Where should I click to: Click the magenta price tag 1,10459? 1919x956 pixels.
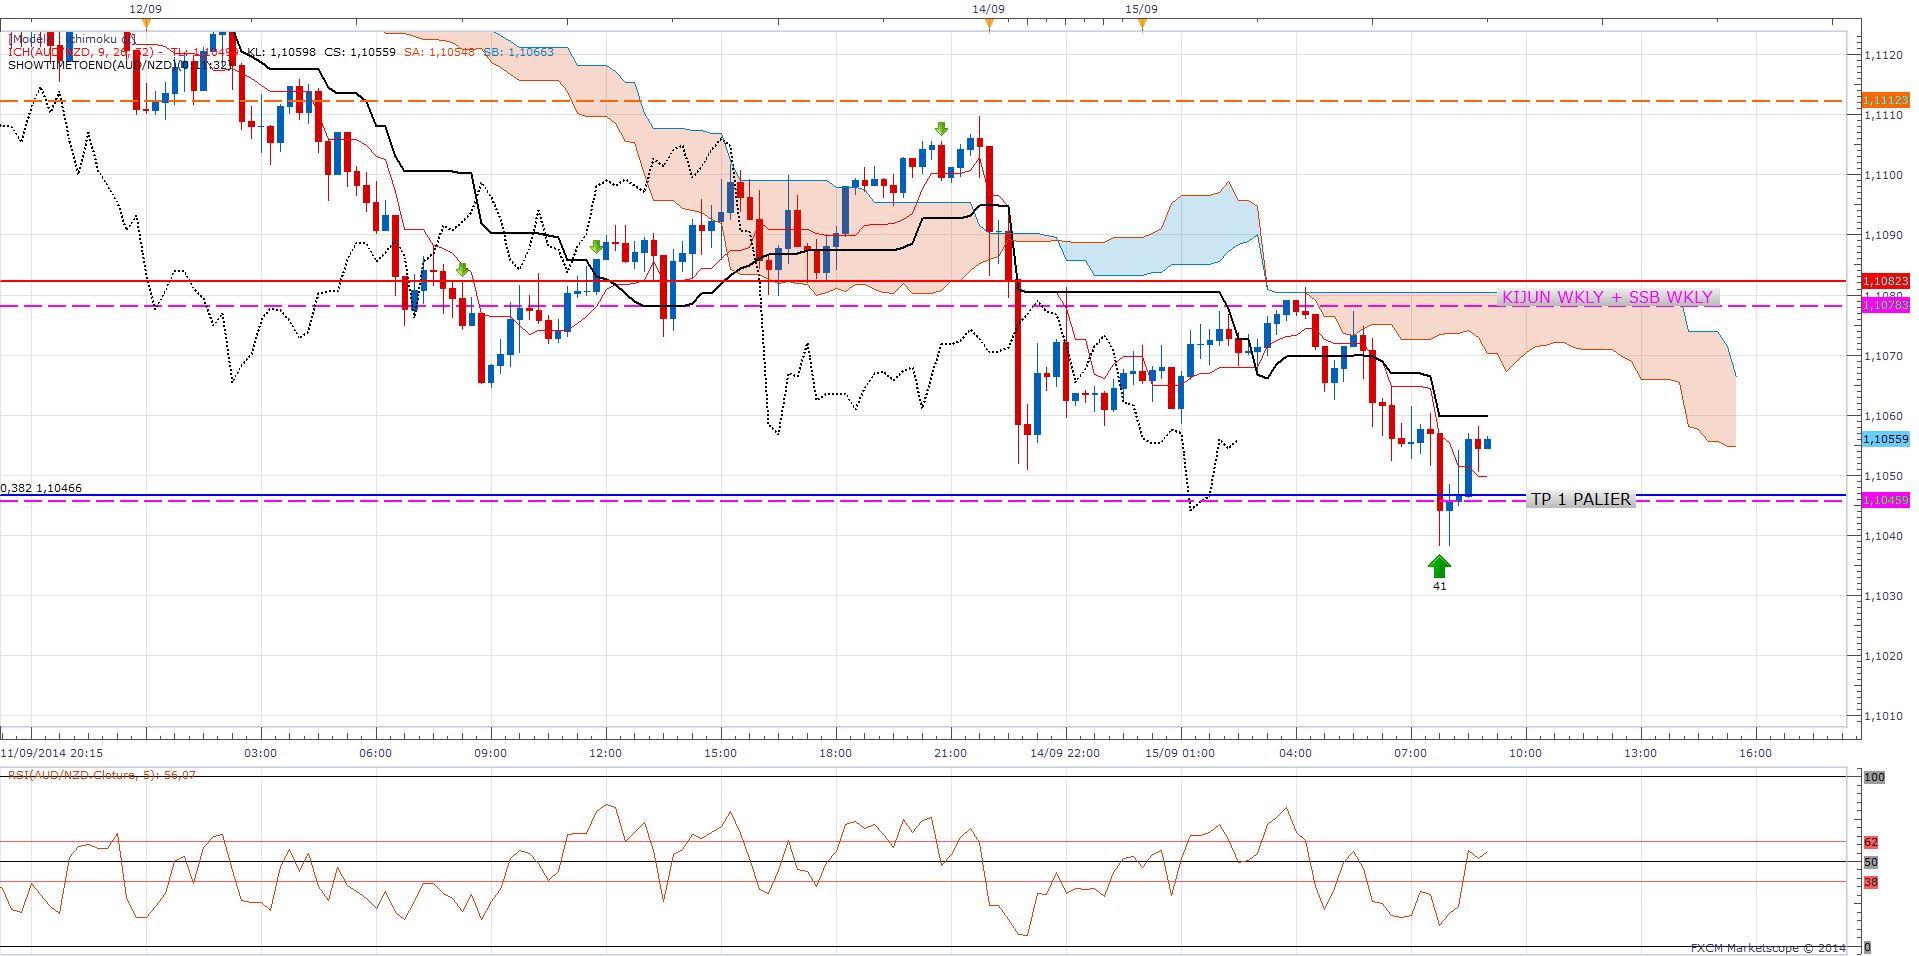(x=1885, y=500)
